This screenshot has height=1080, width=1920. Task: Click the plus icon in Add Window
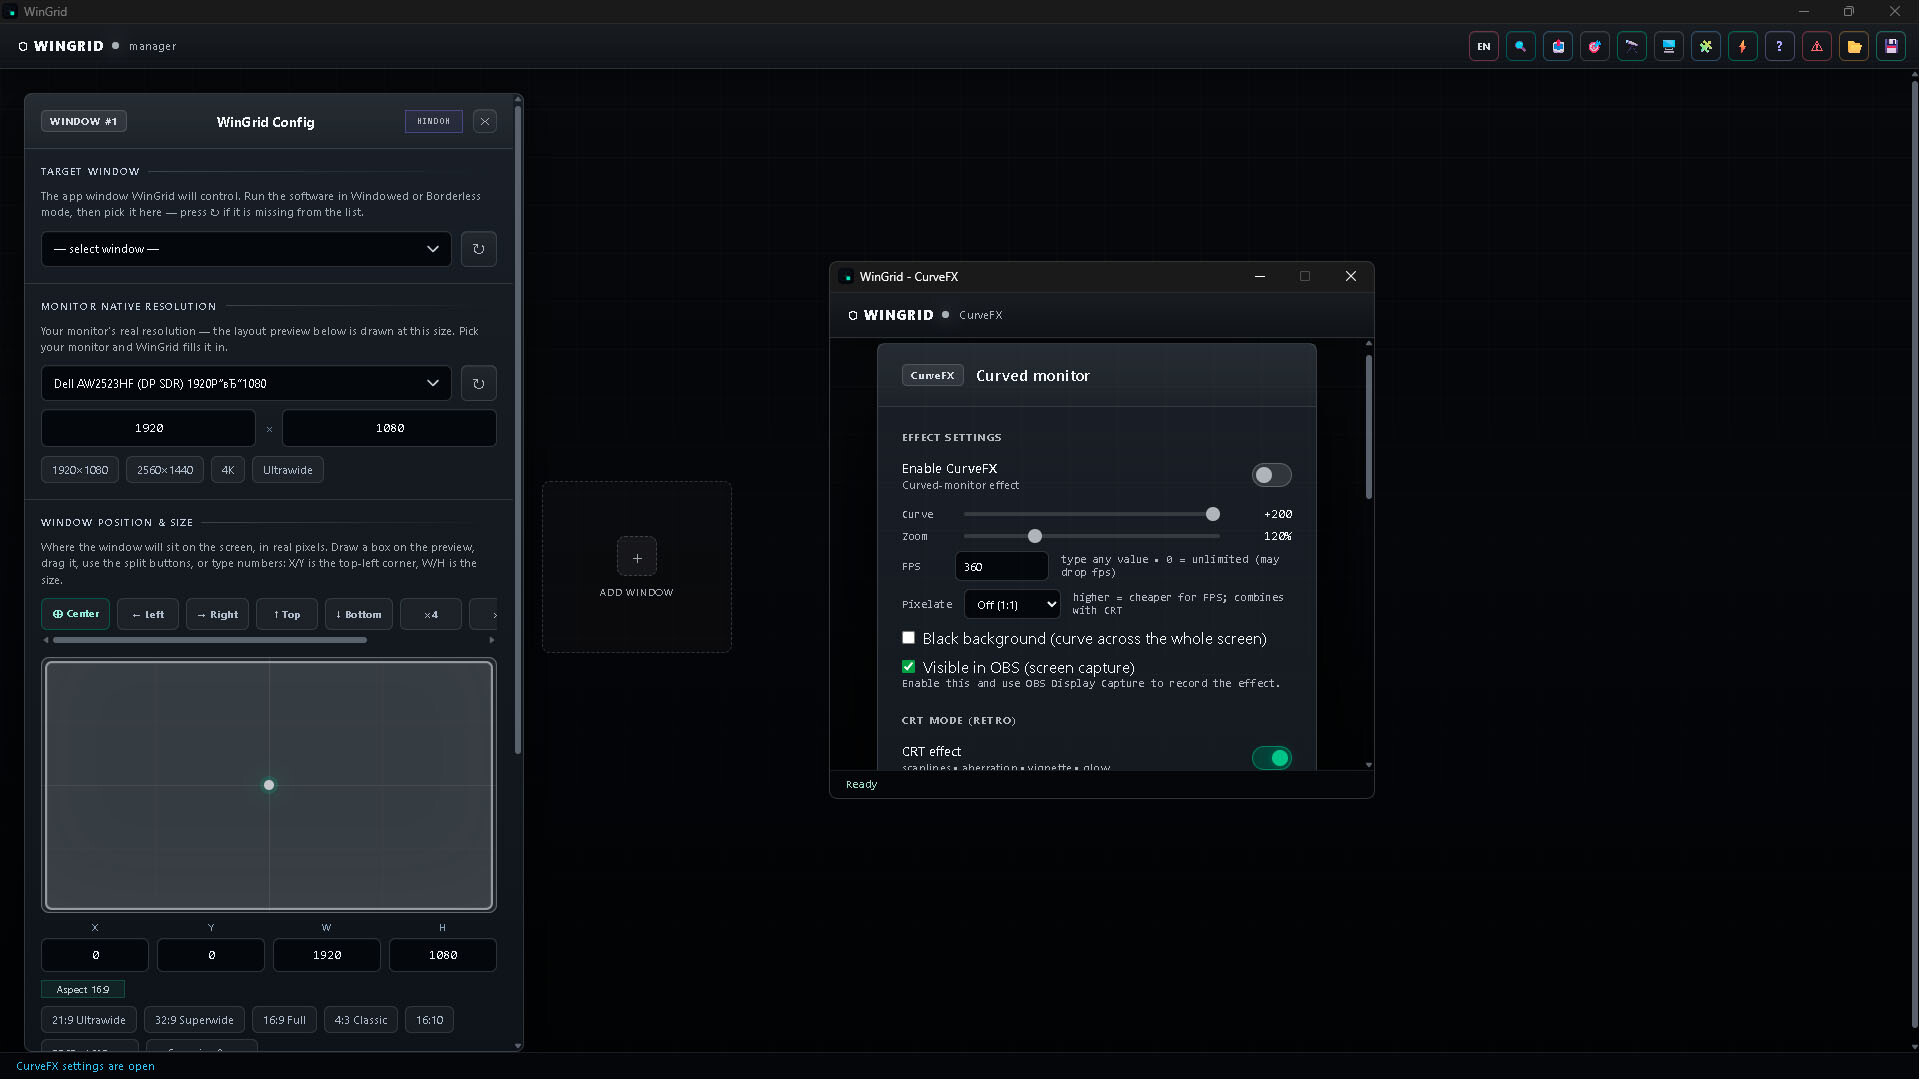point(637,557)
